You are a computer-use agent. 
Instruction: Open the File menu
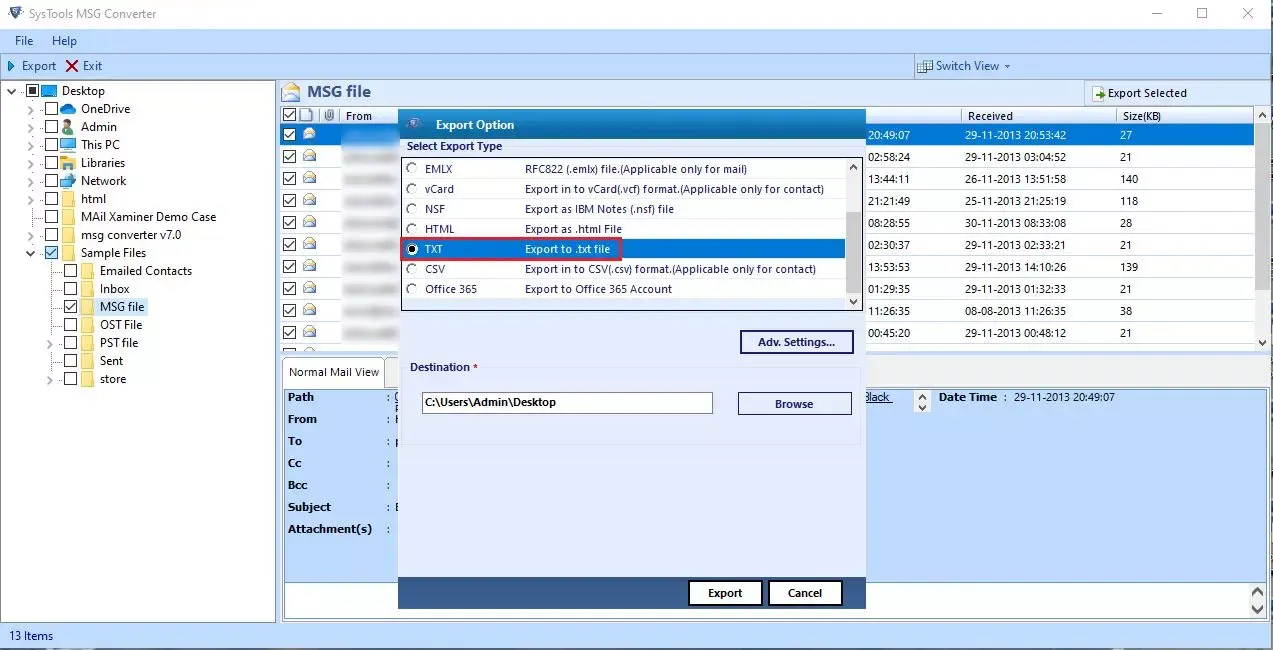click(x=22, y=40)
